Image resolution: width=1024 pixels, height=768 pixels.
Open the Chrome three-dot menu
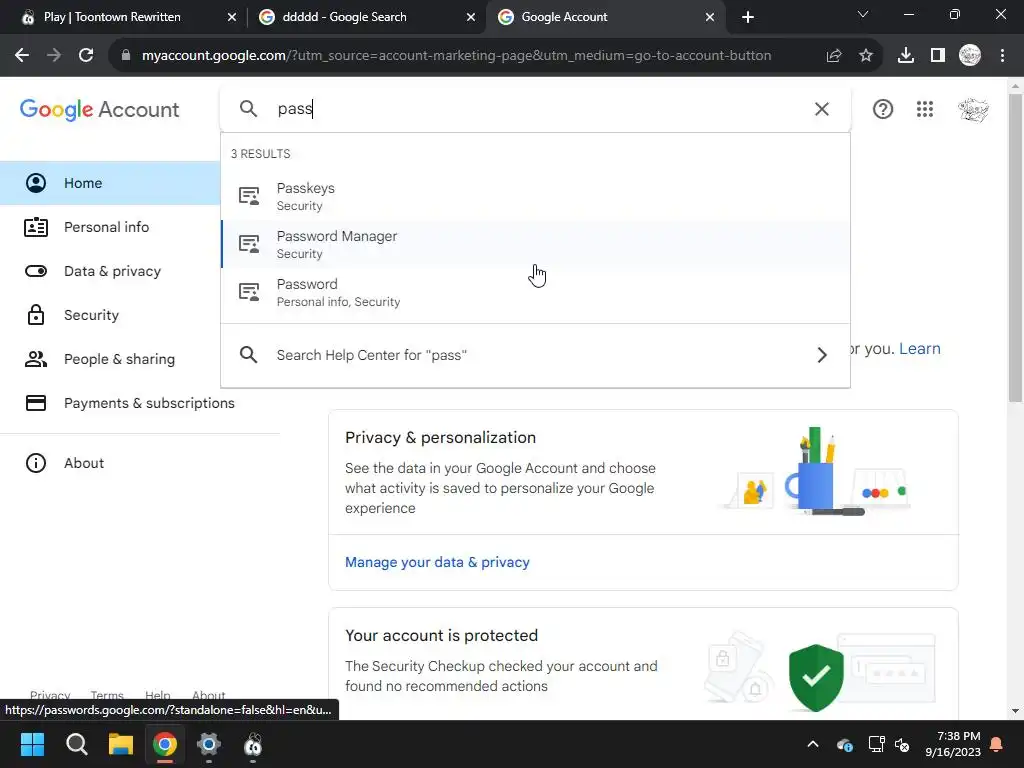1002,56
